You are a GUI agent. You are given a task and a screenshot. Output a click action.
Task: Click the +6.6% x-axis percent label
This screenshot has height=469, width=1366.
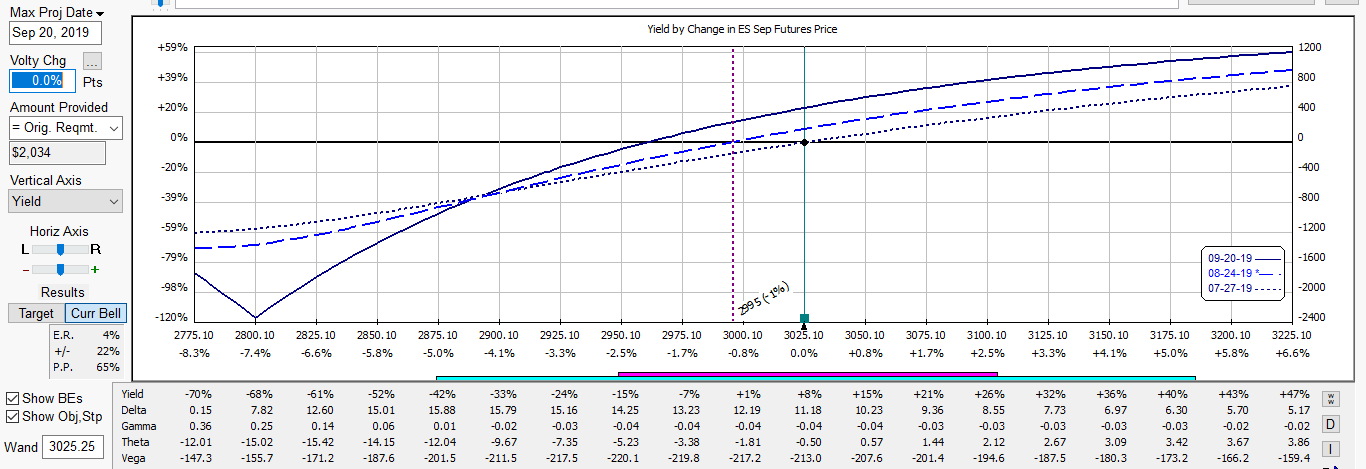coord(1291,353)
